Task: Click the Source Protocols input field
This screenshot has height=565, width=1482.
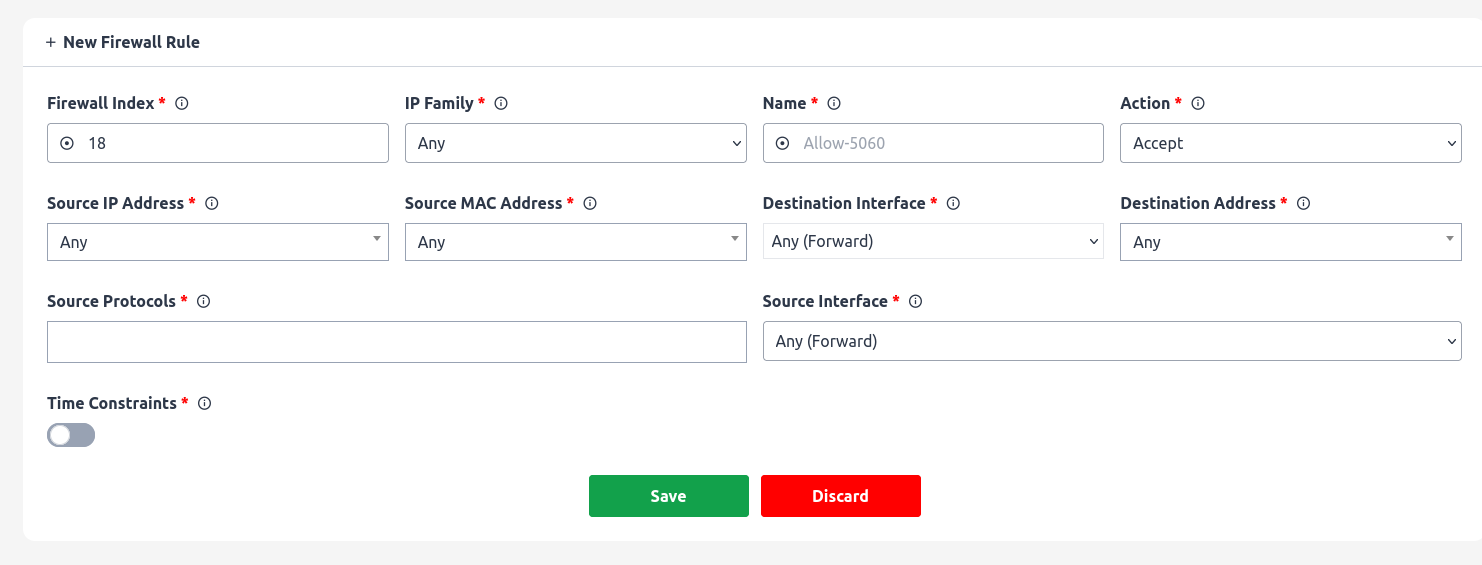Action: [x=397, y=342]
